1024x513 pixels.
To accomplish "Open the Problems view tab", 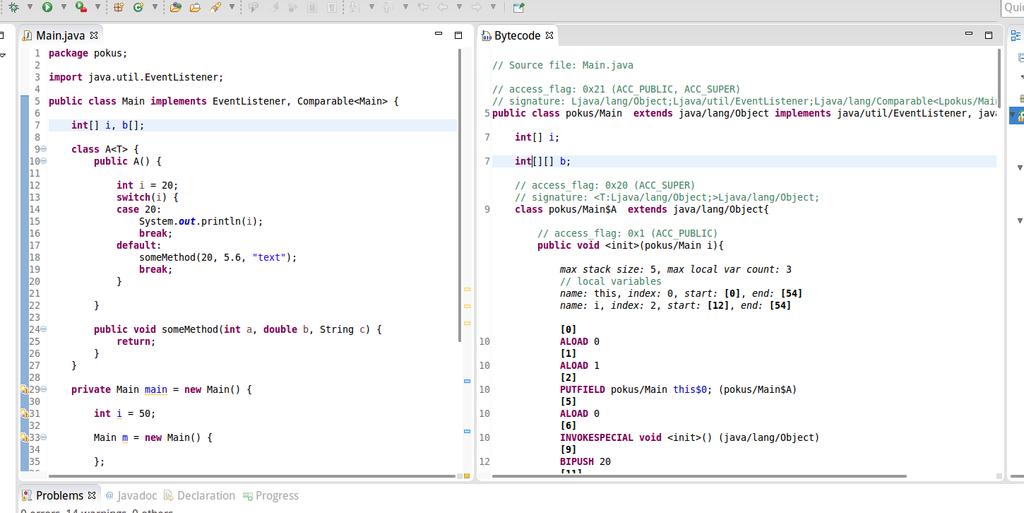I will [59, 495].
